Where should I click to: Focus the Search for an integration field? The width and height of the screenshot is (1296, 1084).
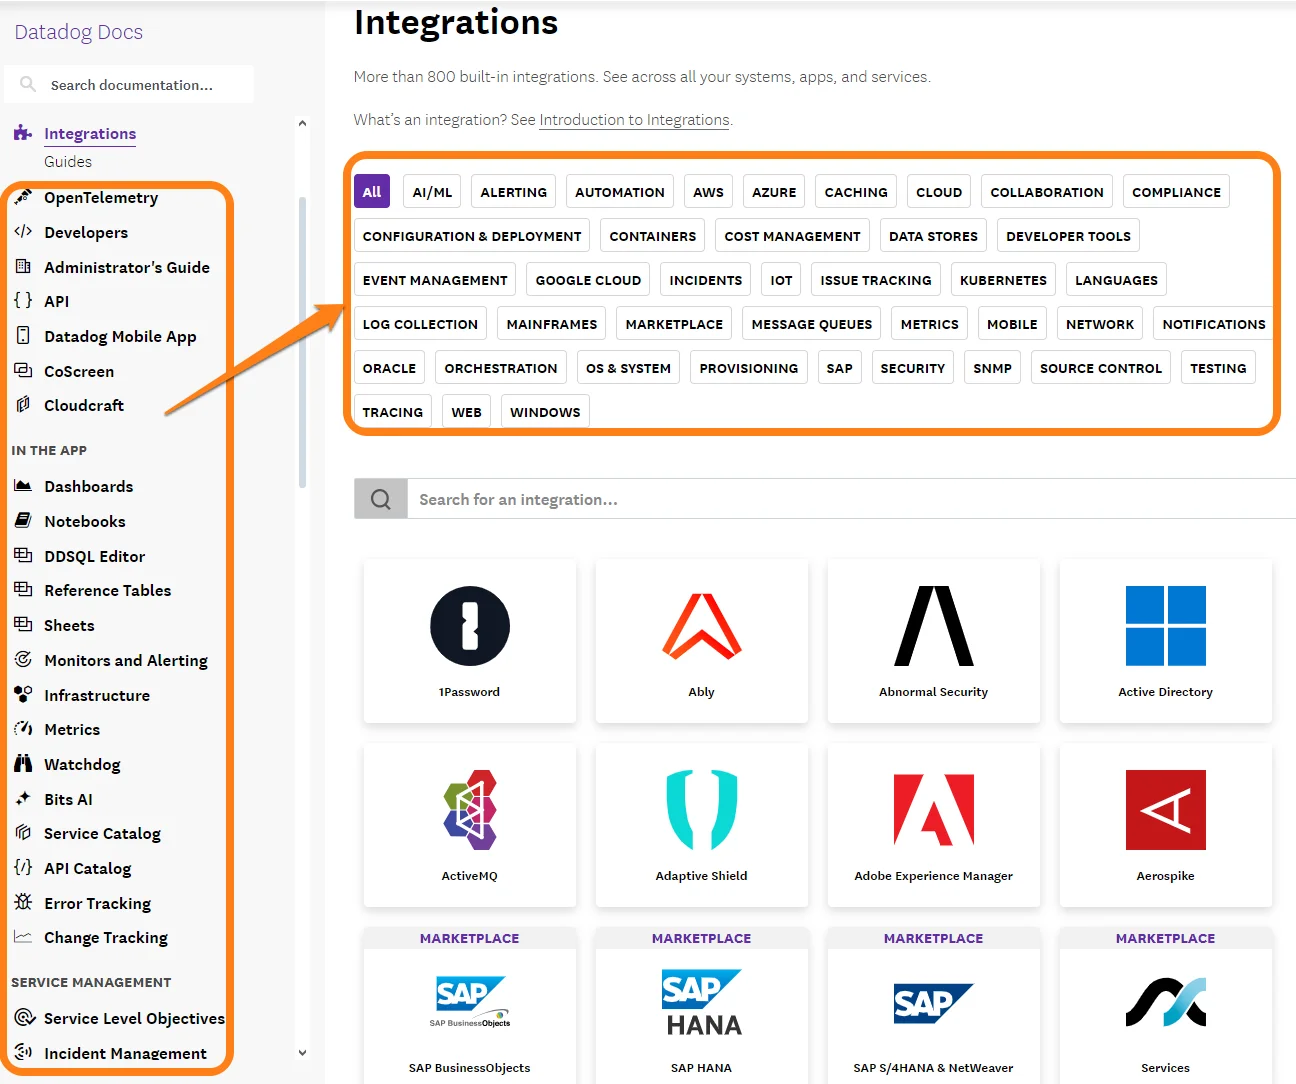click(x=850, y=499)
